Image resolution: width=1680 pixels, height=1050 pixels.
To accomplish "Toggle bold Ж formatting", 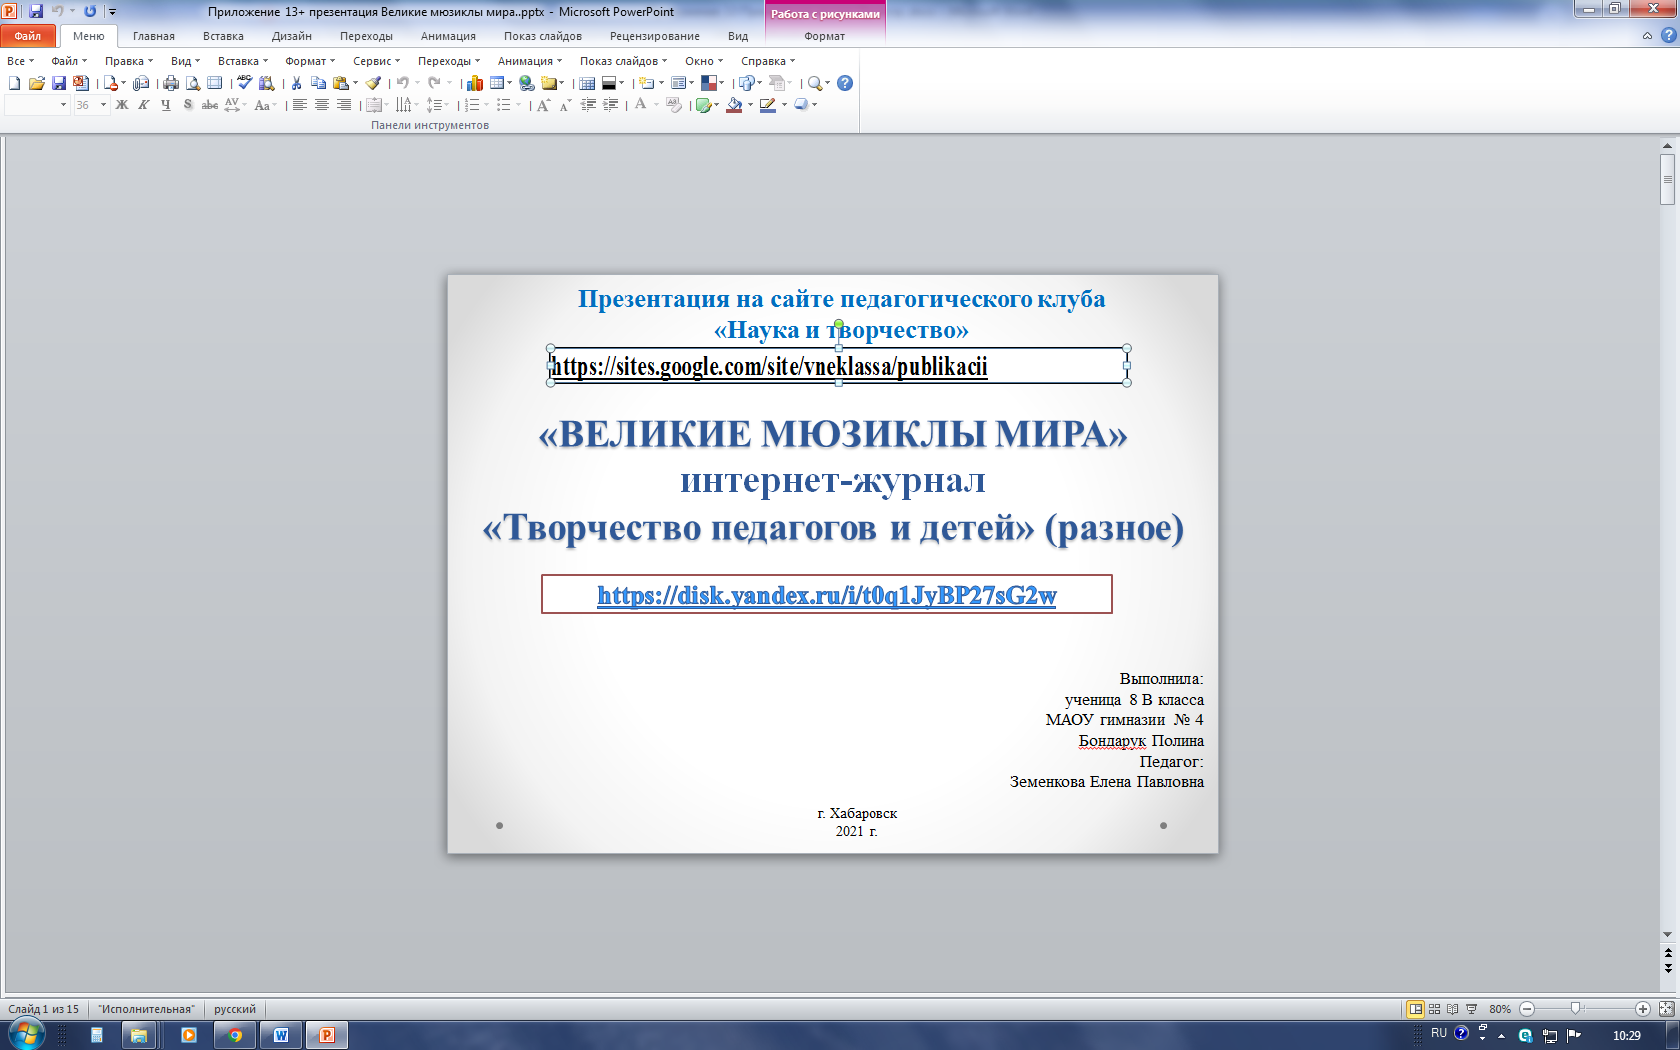I will tap(122, 105).
